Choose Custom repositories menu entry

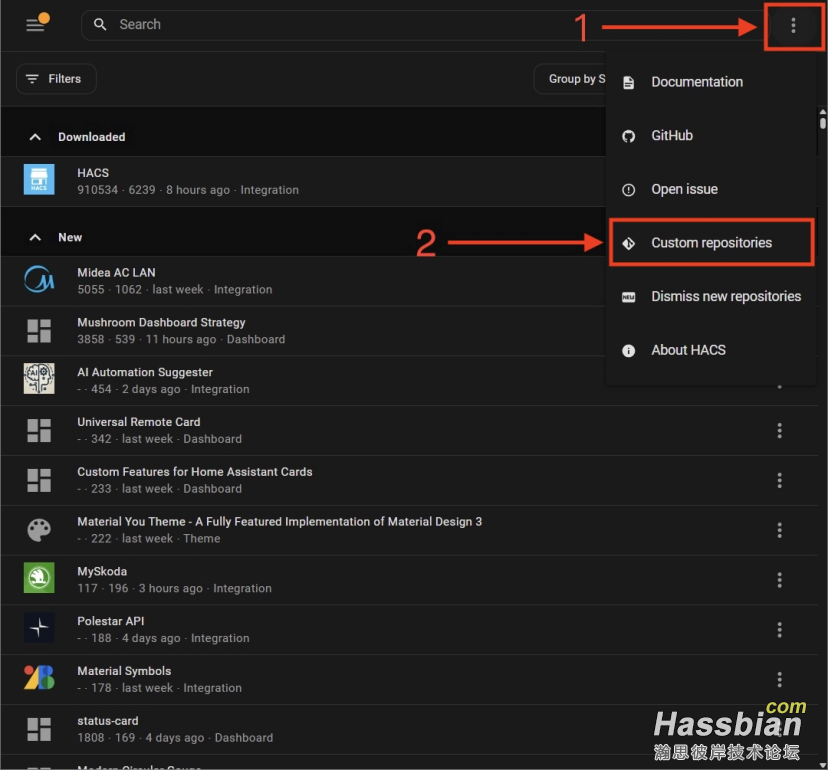711,243
